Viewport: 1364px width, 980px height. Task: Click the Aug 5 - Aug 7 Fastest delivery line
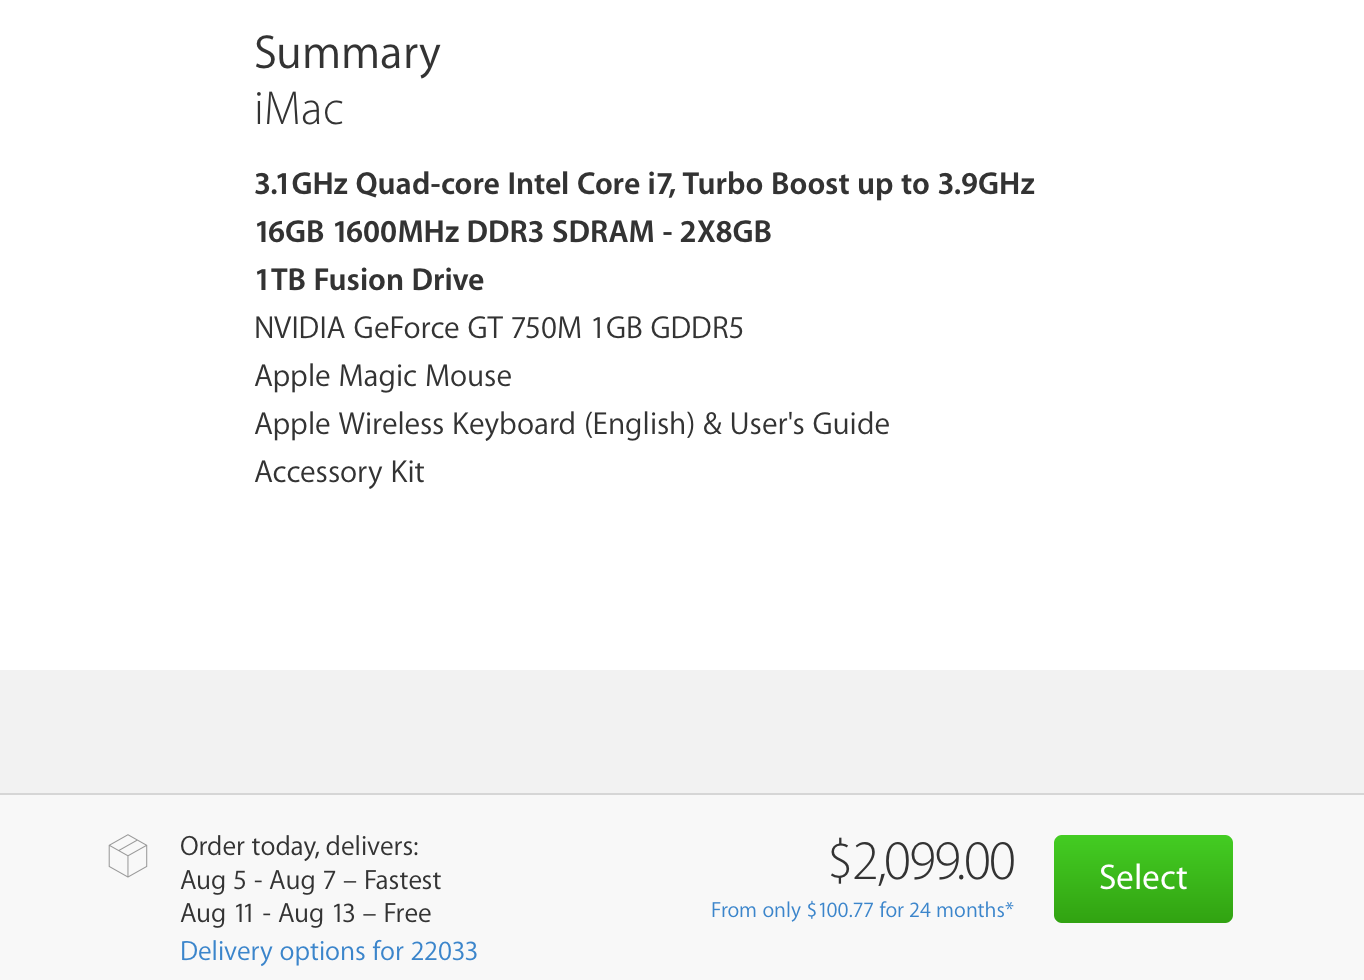point(310,880)
